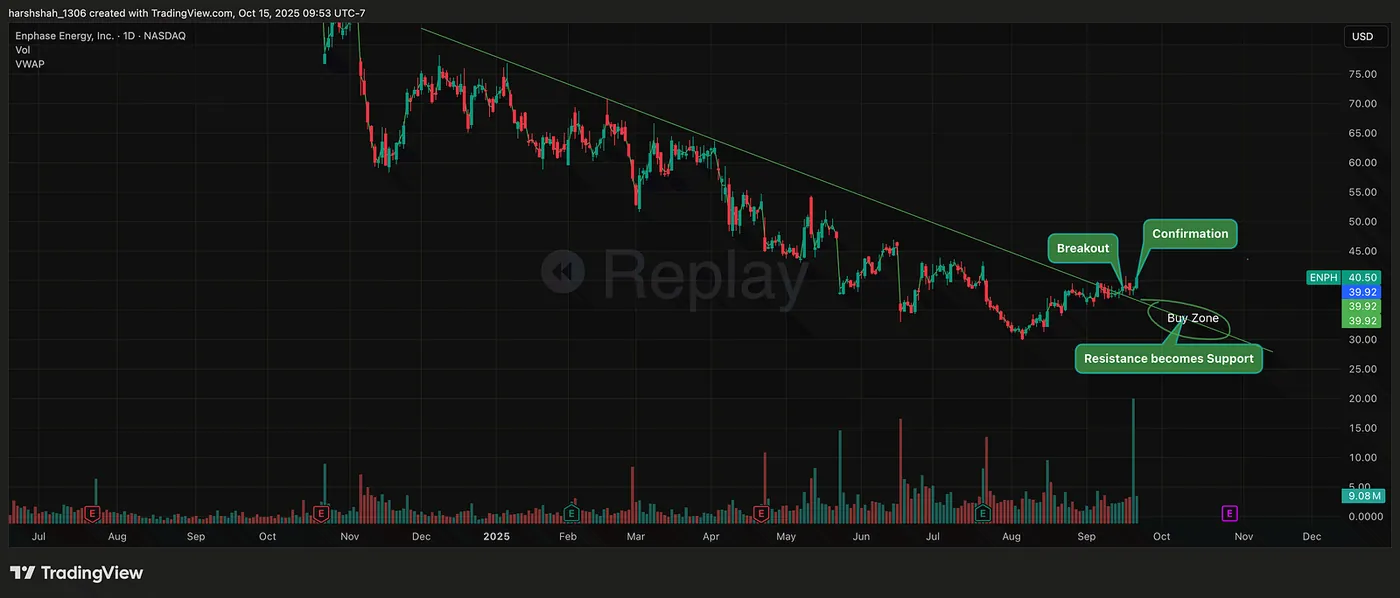Click the 55.00 price axis label

click(1364, 192)
